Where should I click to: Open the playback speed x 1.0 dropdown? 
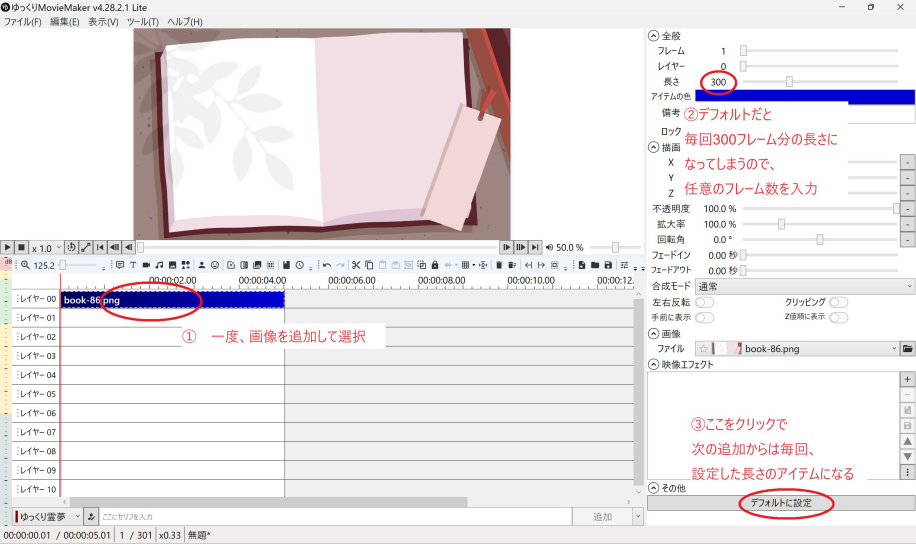[x=46, y=248]
